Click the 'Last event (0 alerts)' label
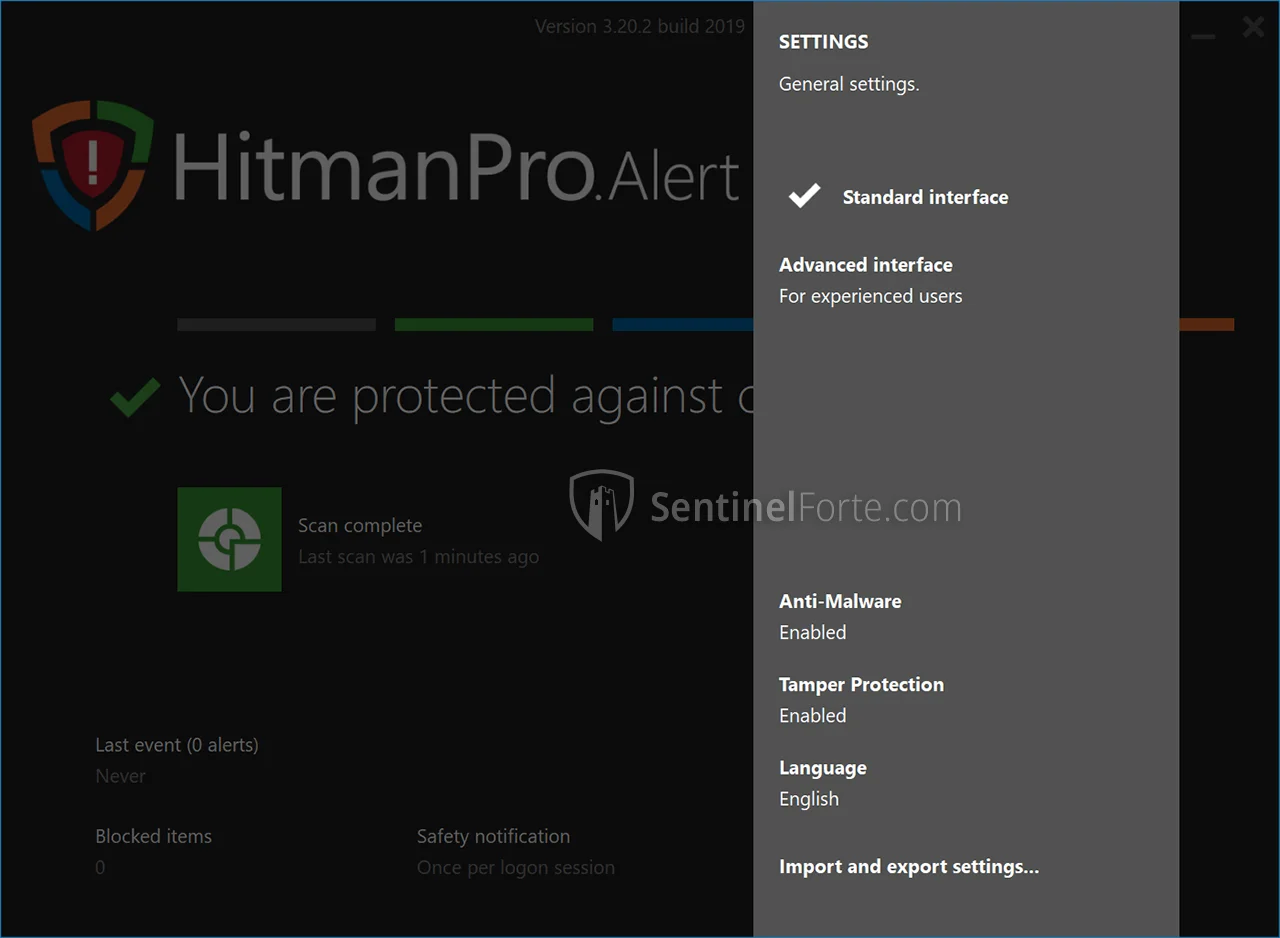Viewport: 1280px width, 938px height. coord(177,745)
